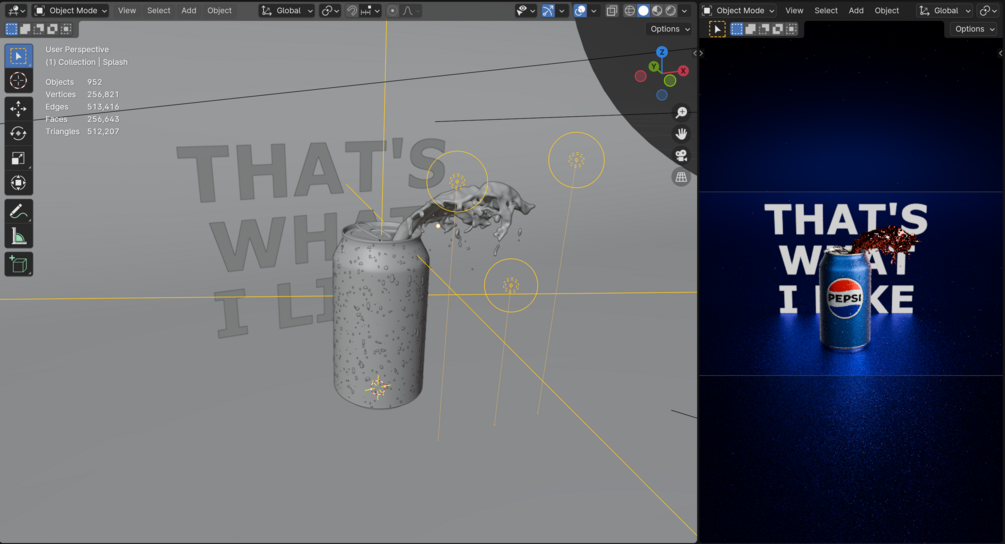The image size is (1005, 544).
Task: Open View menu in right viewport
Action: (x=794, y=10)
